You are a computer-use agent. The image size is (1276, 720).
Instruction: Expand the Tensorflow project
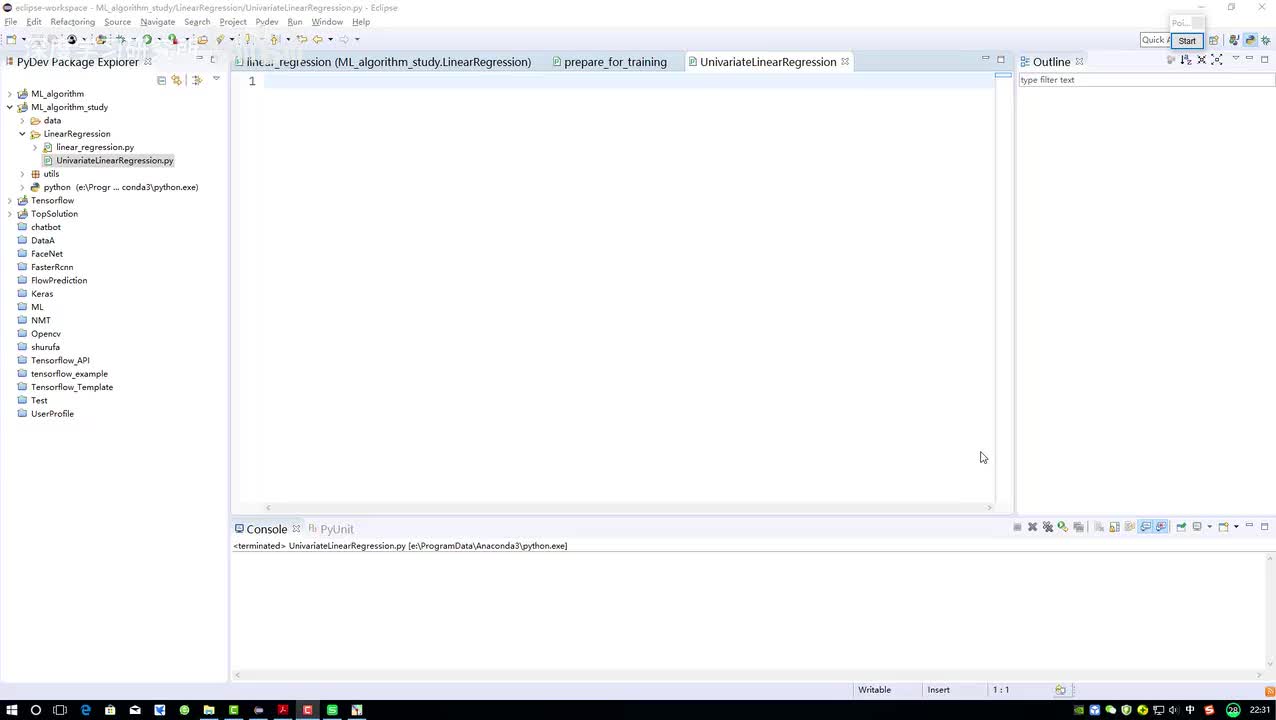pos(10,201)
